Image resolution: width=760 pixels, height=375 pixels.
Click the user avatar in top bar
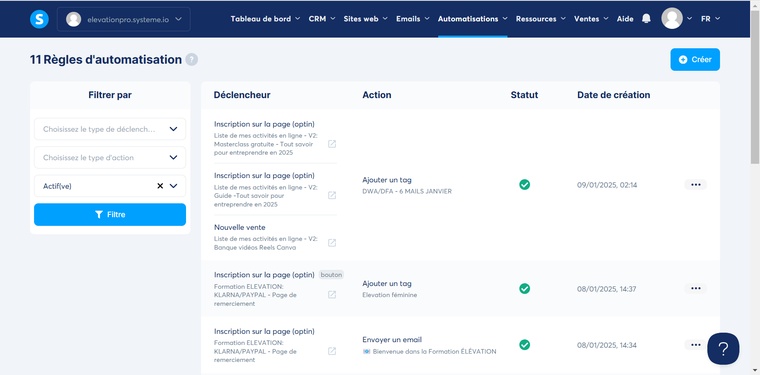tap(672, 19)
